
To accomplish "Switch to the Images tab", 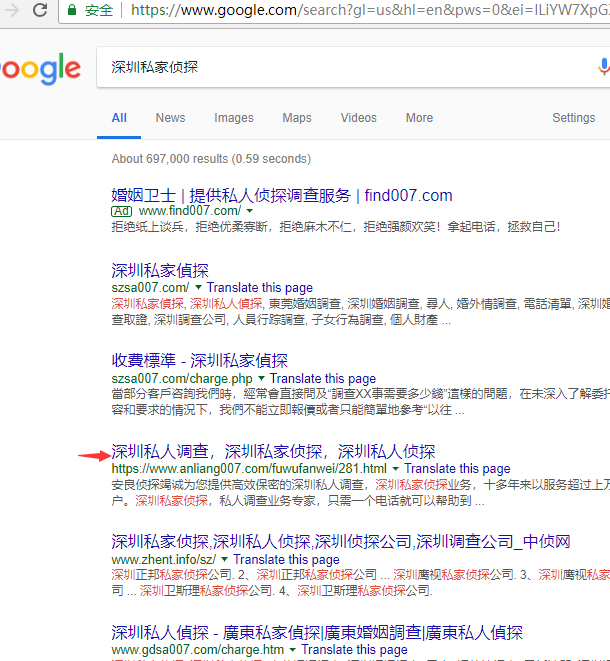I will (234, 118).
